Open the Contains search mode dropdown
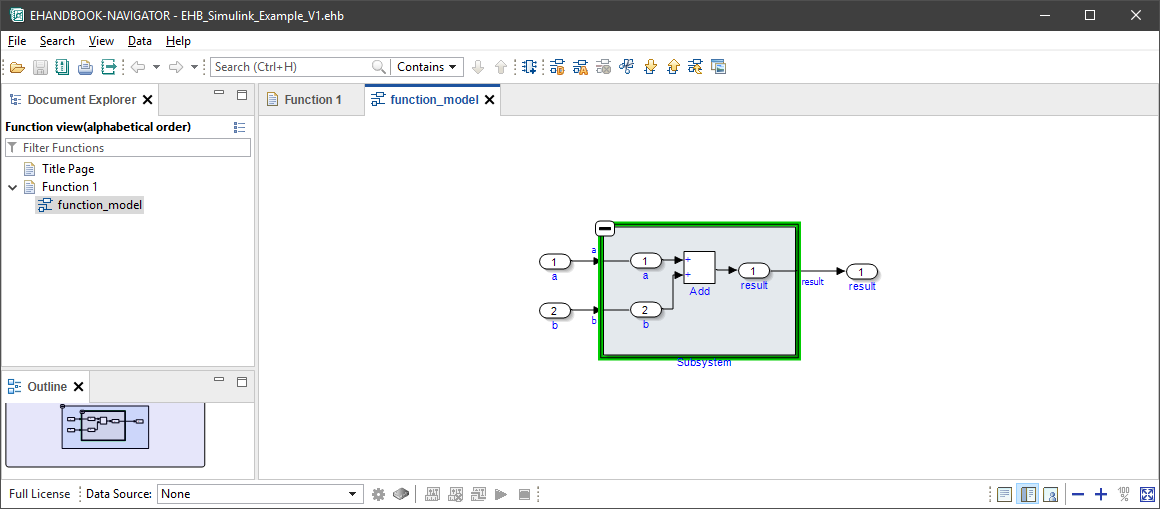The image size is (1160, 509). coord(427,67)
